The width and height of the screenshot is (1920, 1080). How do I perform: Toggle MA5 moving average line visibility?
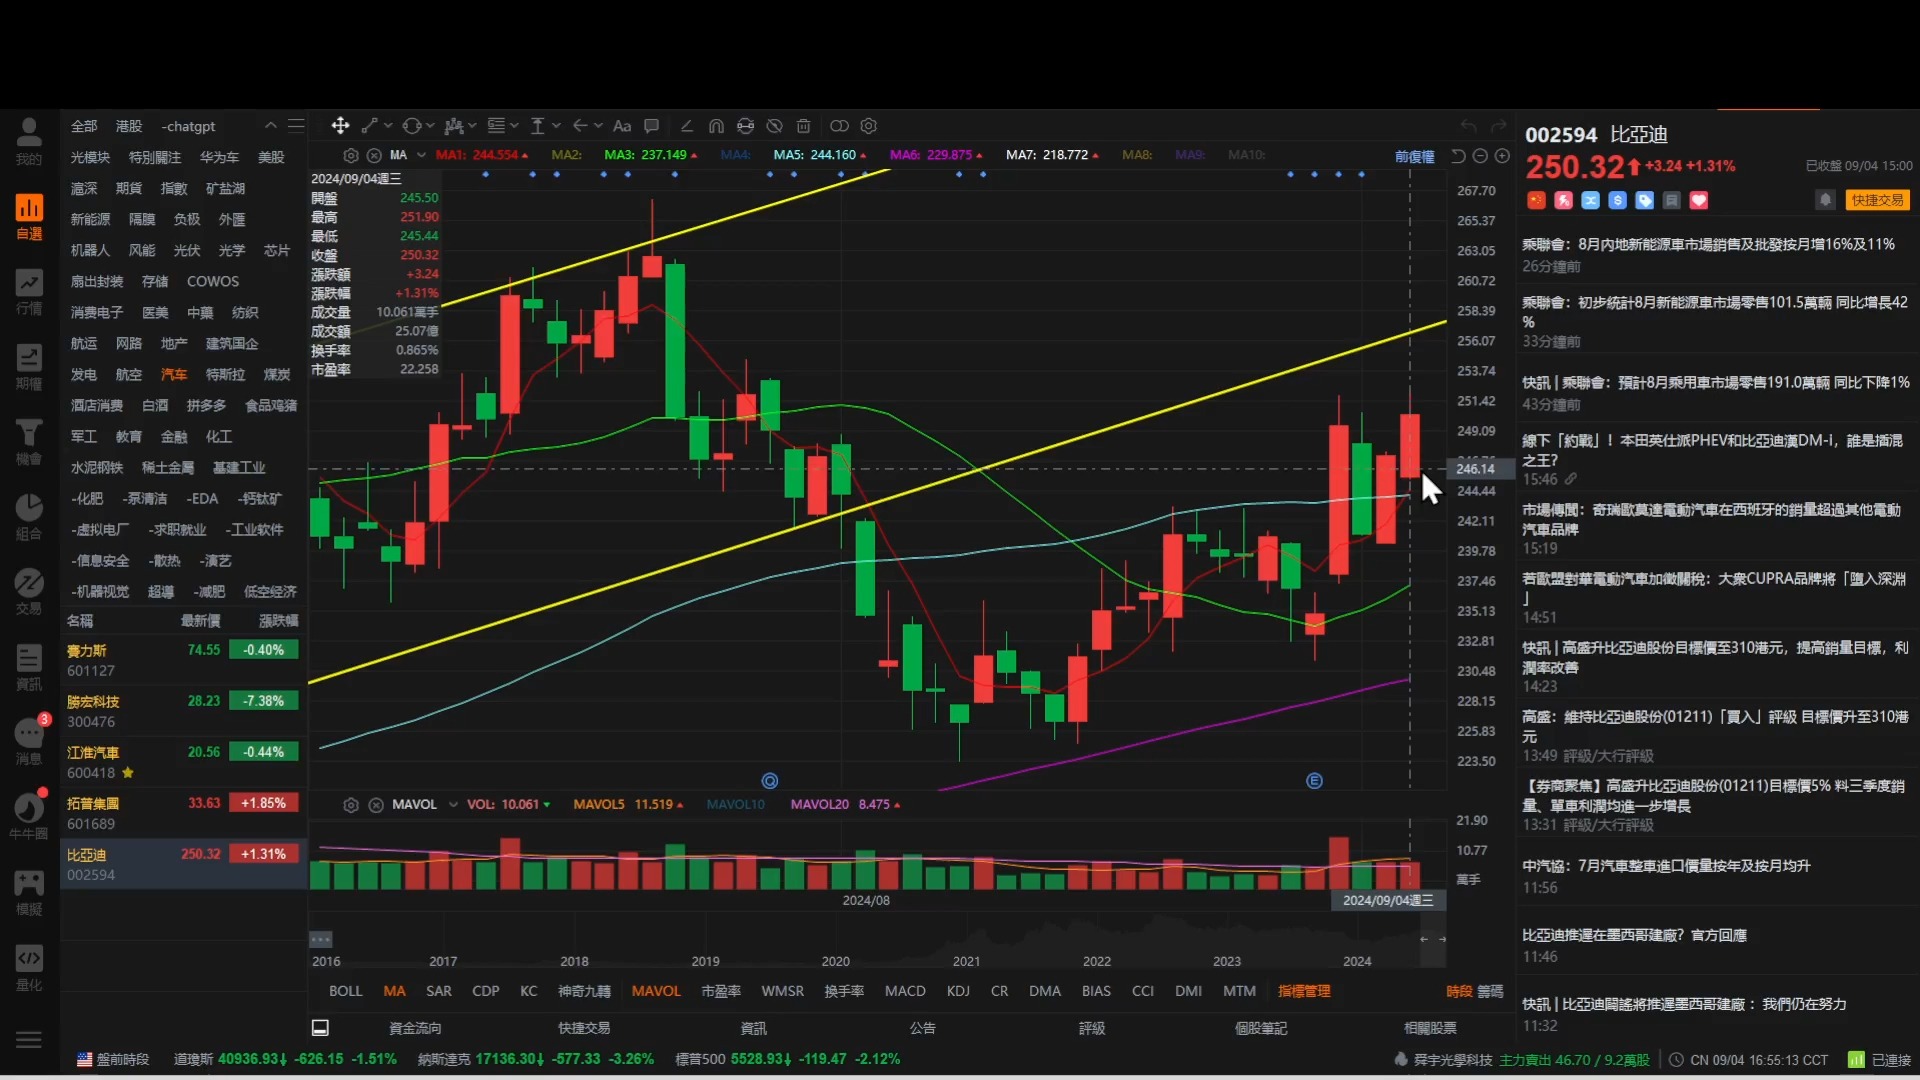(819, 155)
